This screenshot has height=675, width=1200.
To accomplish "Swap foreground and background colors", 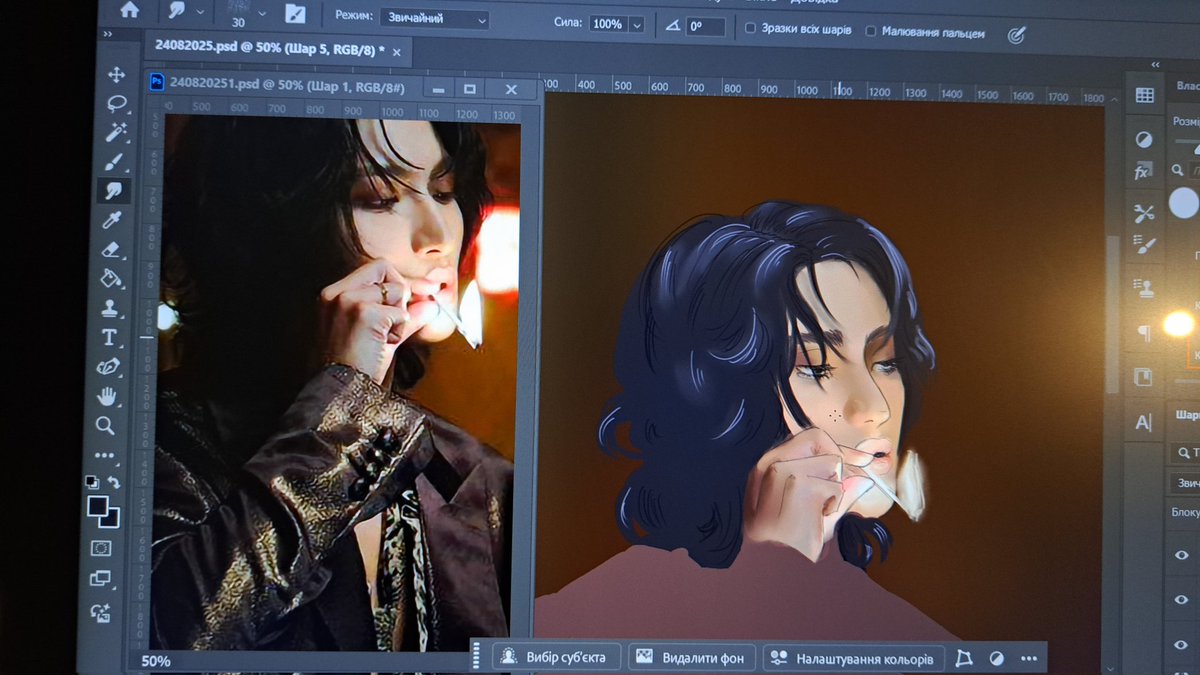I will tap(114, 482).
